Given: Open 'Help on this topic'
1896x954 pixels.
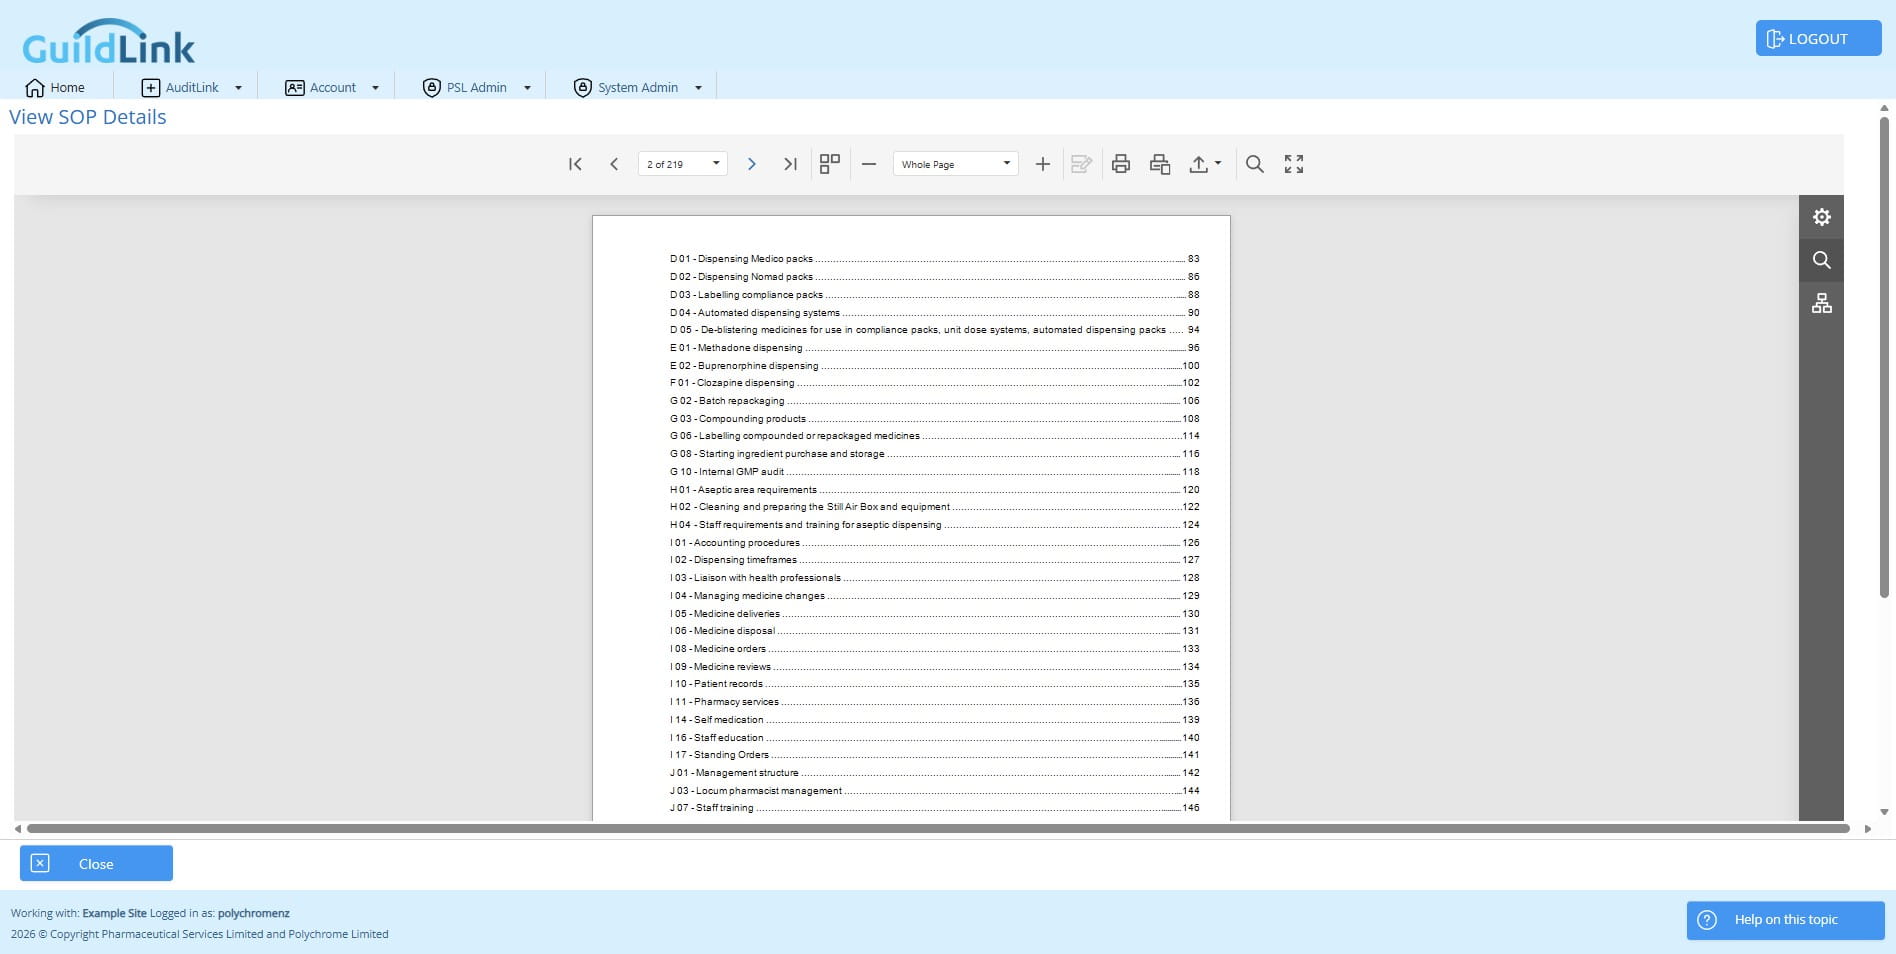Looking at the screenshot, I should pos(1785,920).
